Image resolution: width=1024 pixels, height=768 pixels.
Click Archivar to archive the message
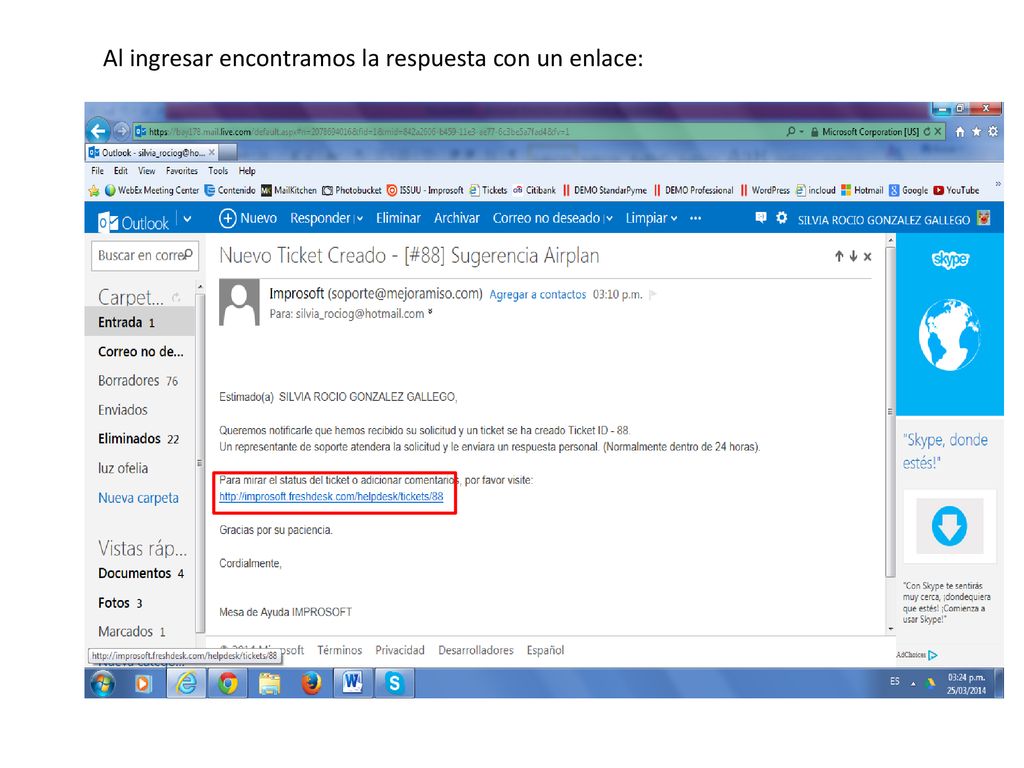(457, 218)
